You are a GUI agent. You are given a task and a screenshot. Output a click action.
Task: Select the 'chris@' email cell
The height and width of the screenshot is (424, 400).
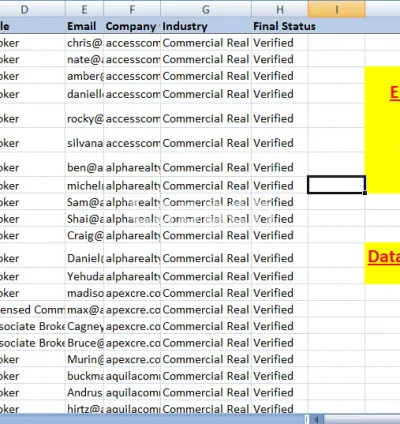pyautogui.click(x=84, y=43)
